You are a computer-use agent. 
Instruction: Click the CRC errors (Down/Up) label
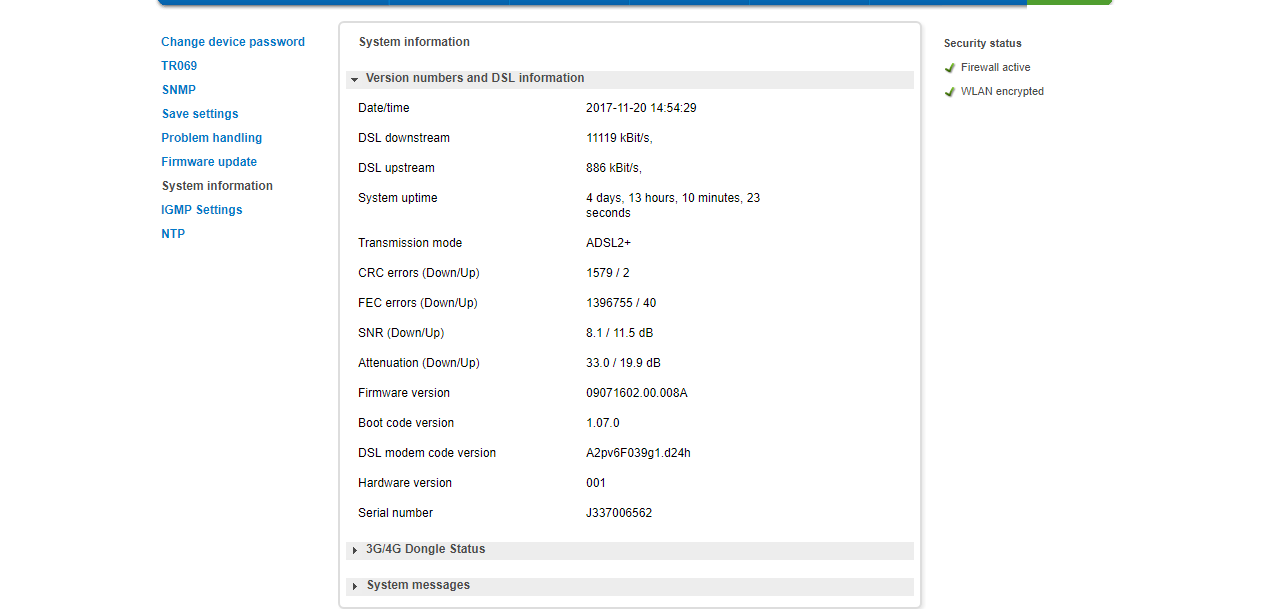[x=419, y=273]
